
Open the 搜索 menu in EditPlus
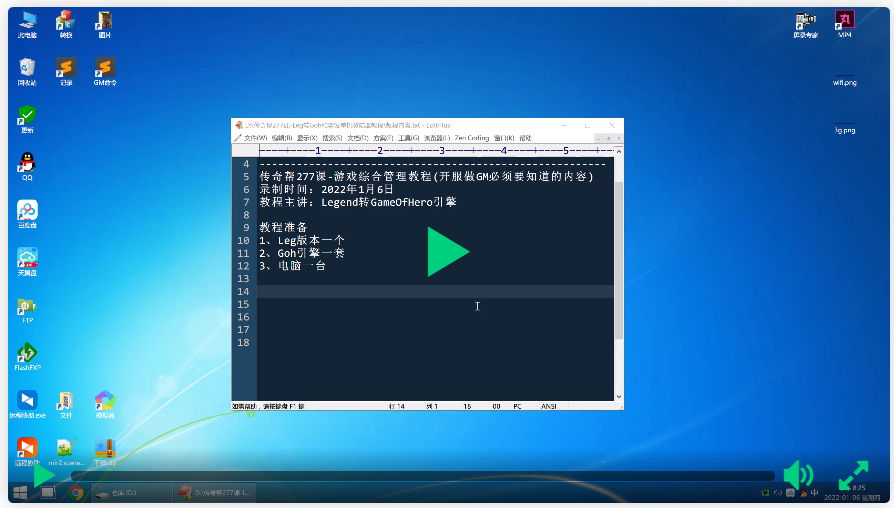332,138
